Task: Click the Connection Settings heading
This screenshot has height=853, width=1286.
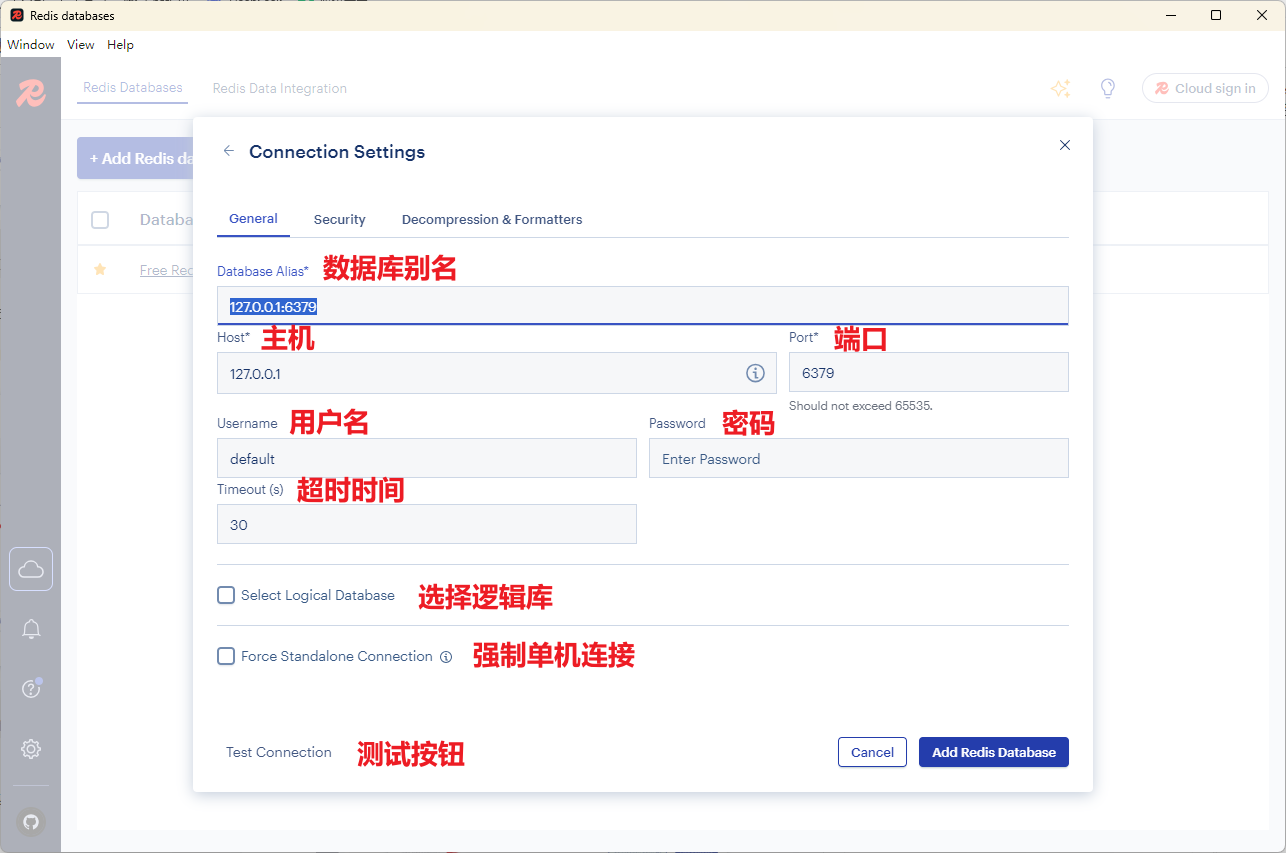Action: point(337,152)
